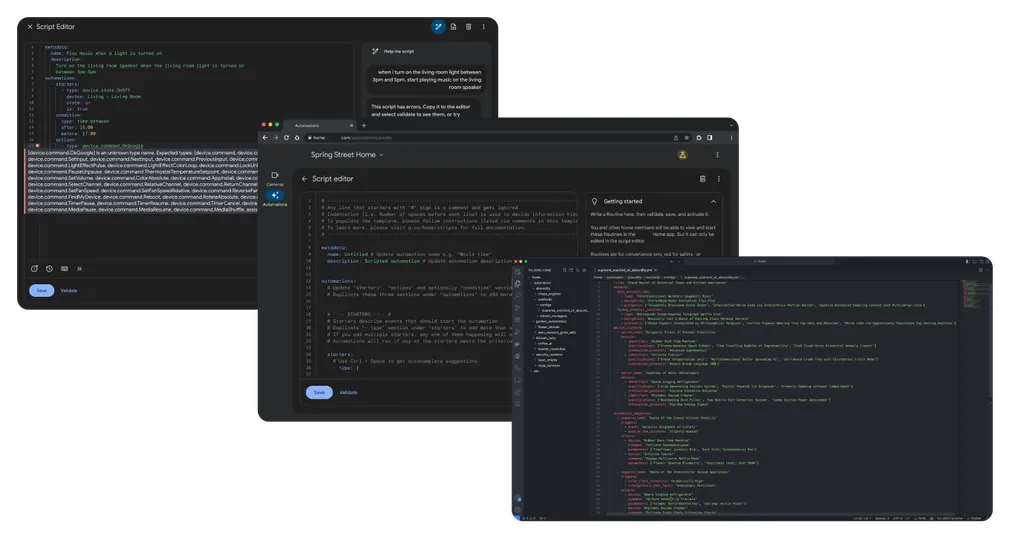Open the three-dot menu in top-left Script Editor
The height and width of the screenshot is (538, 1010).
click(484, 26)
